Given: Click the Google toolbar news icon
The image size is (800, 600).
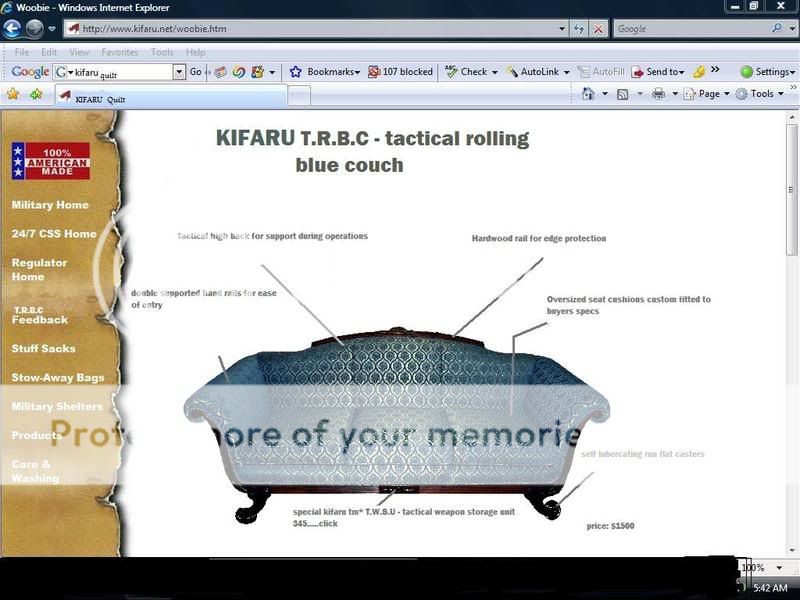Looking at the screenshot, I should pos(220,72).
